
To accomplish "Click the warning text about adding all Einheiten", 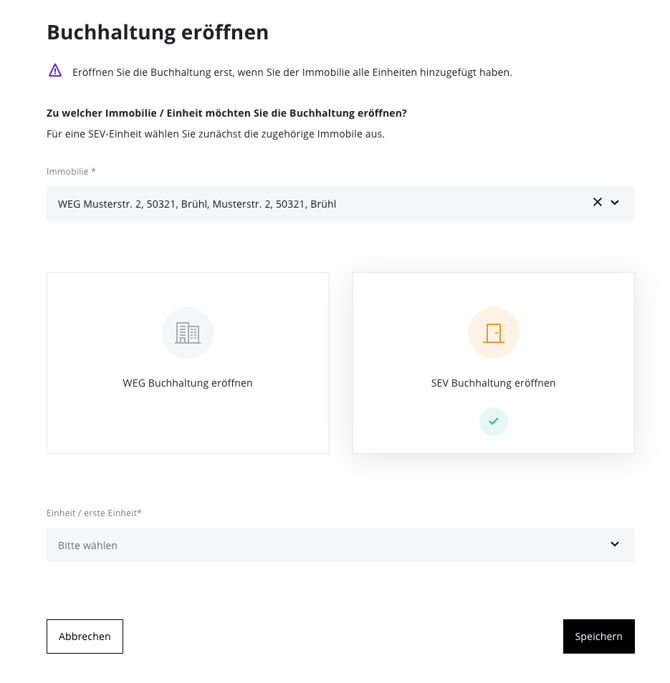I will click(x=292, y=72).
